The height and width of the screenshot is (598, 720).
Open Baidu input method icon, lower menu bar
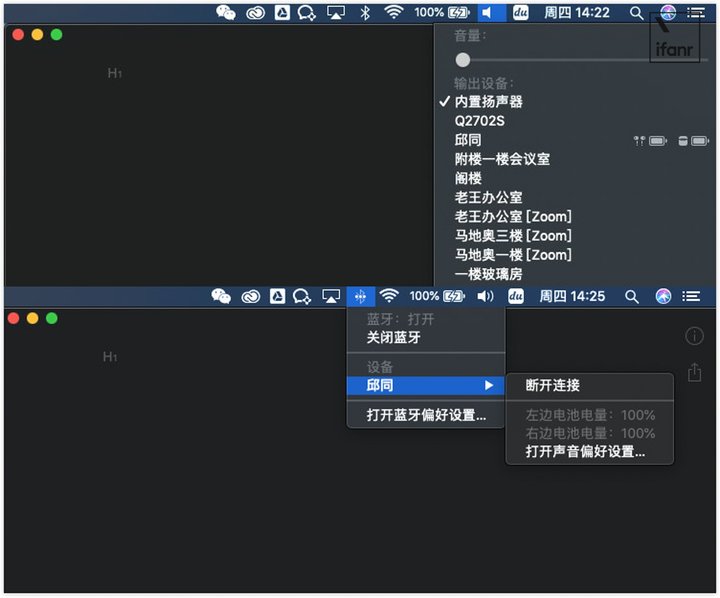tap(516, 296)
